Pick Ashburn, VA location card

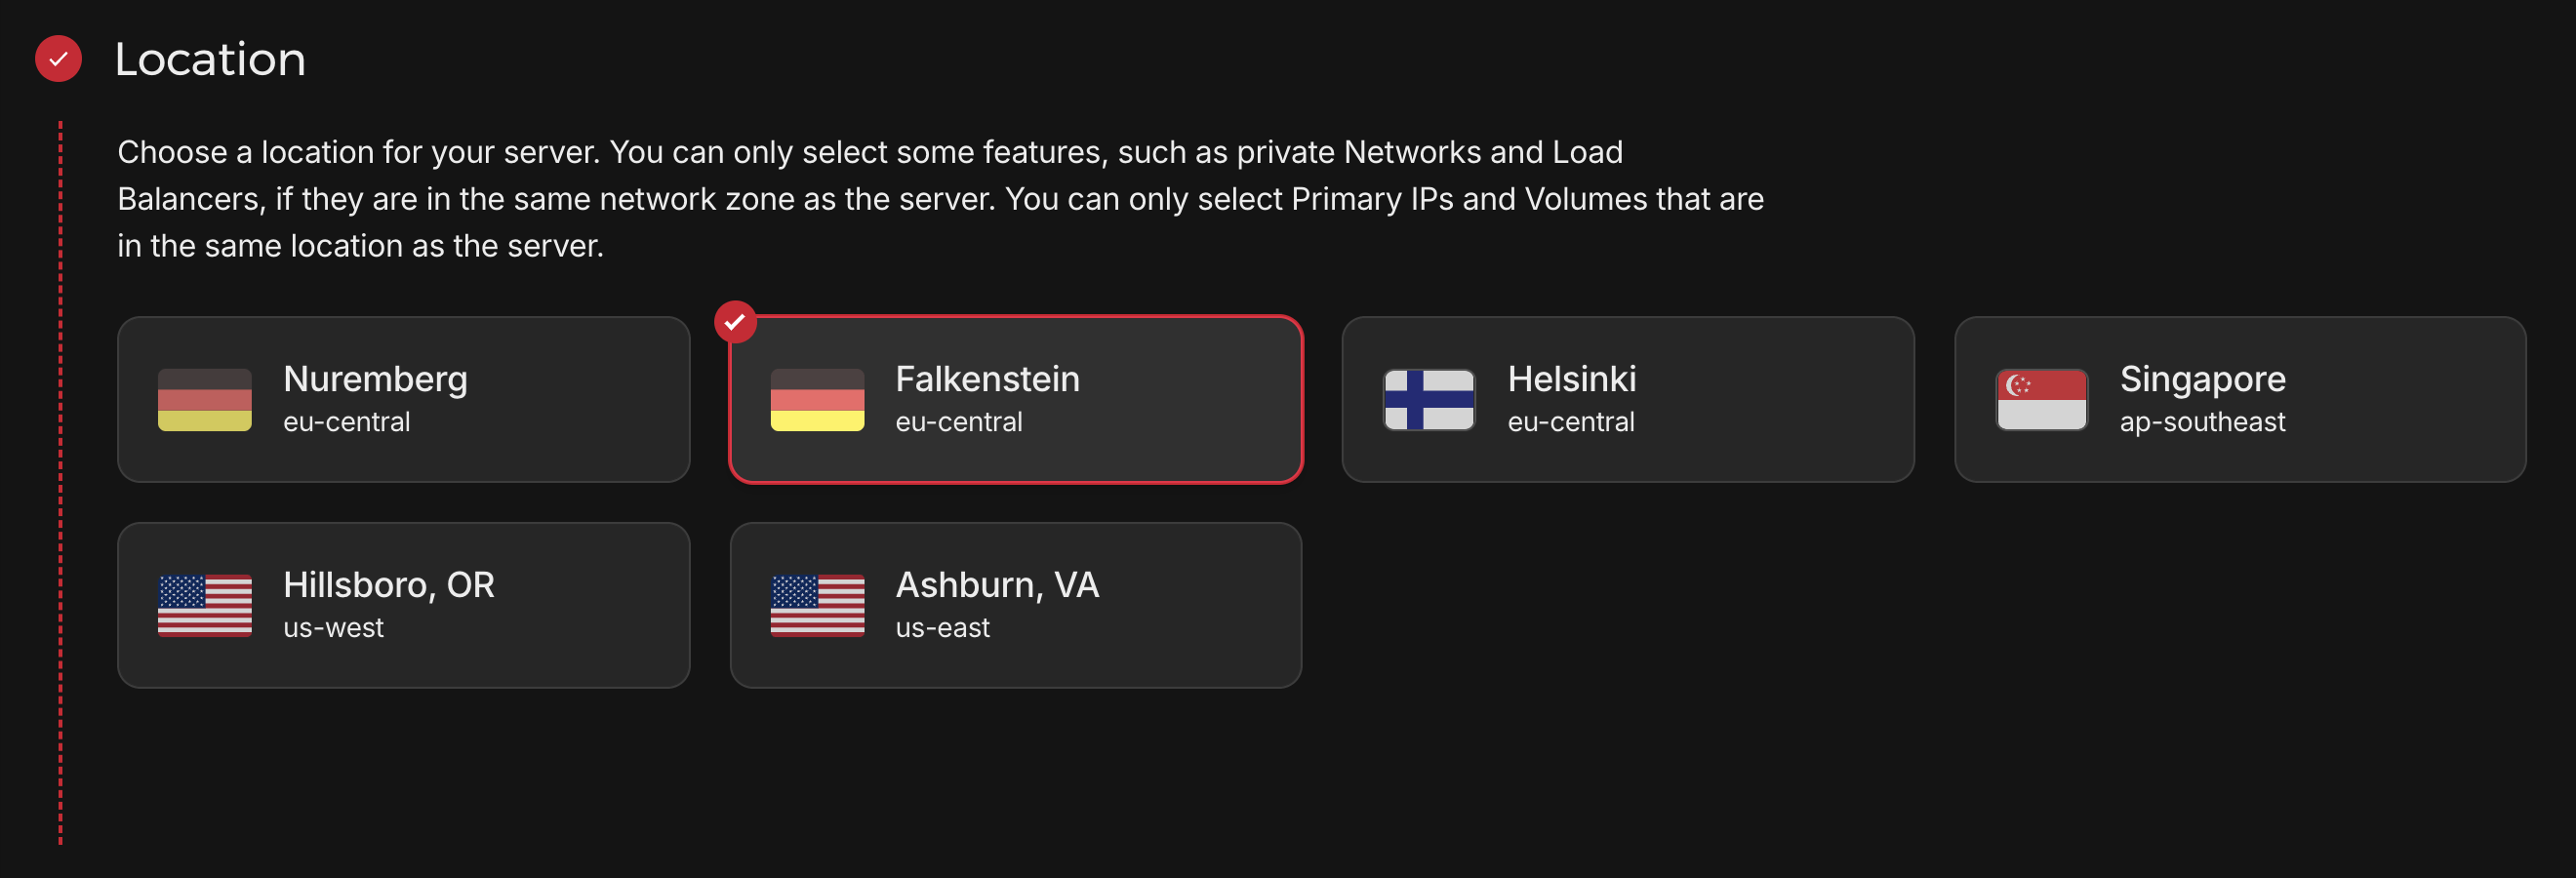[x=1016, y=606]
